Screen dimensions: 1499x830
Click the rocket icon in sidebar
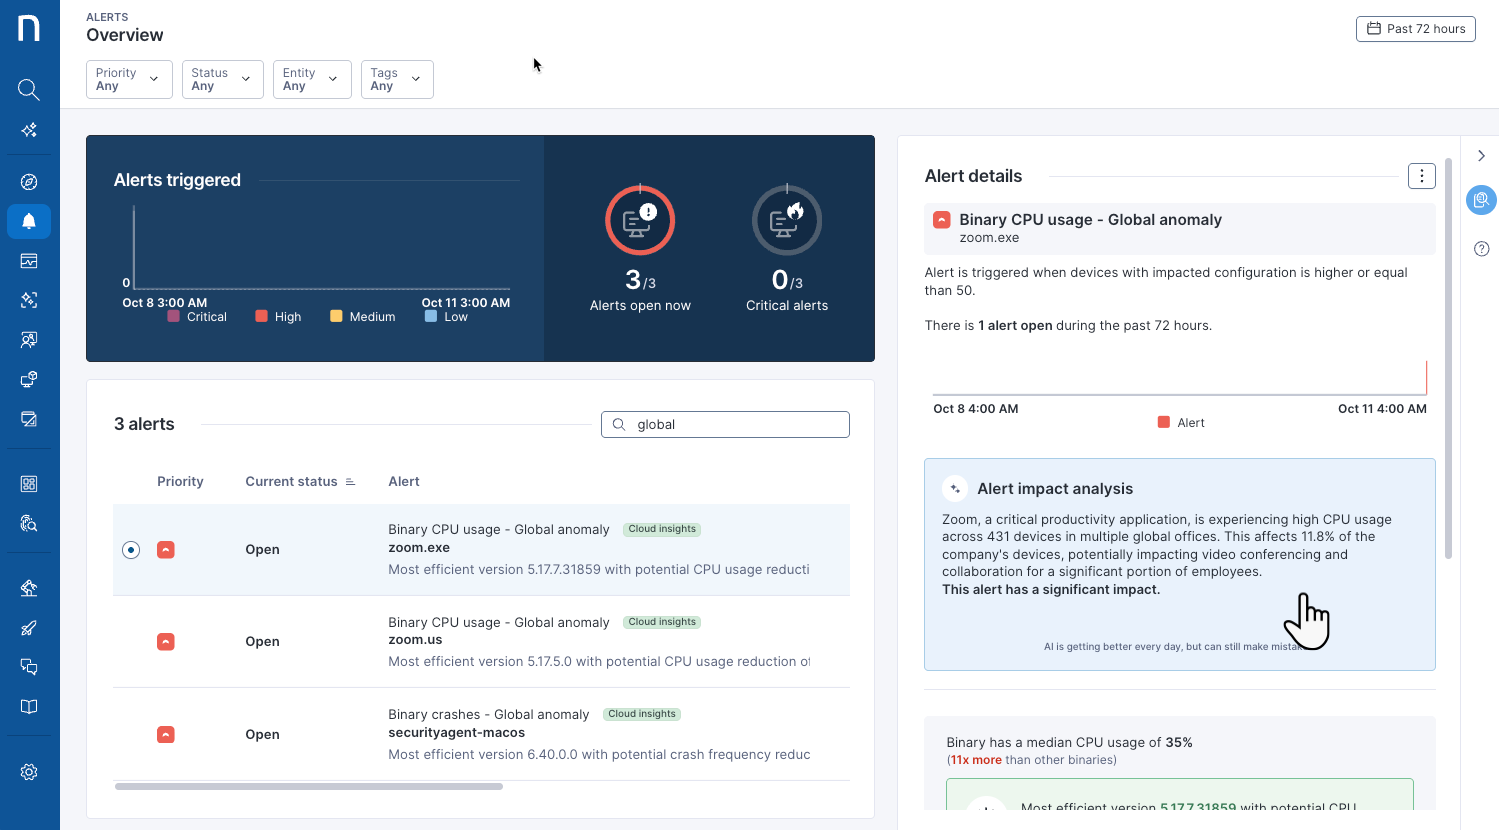click(x=29, y=628)
